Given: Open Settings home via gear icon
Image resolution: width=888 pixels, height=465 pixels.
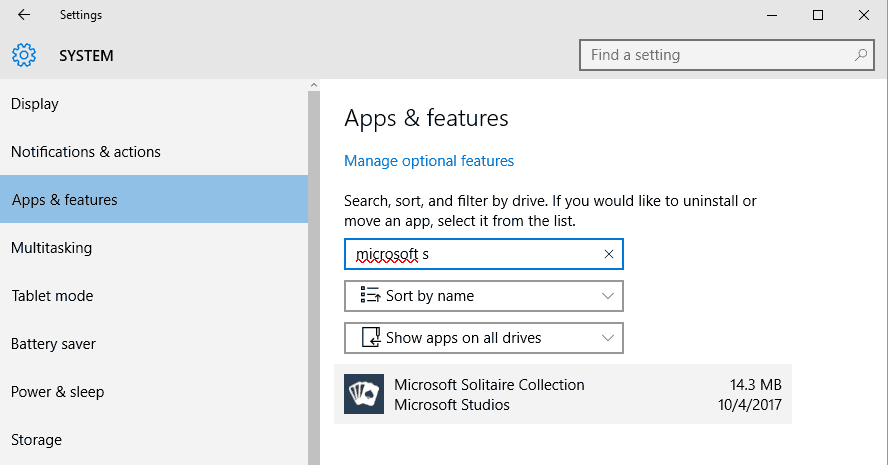Looking at the screenshot, I should tap(24, 56).
